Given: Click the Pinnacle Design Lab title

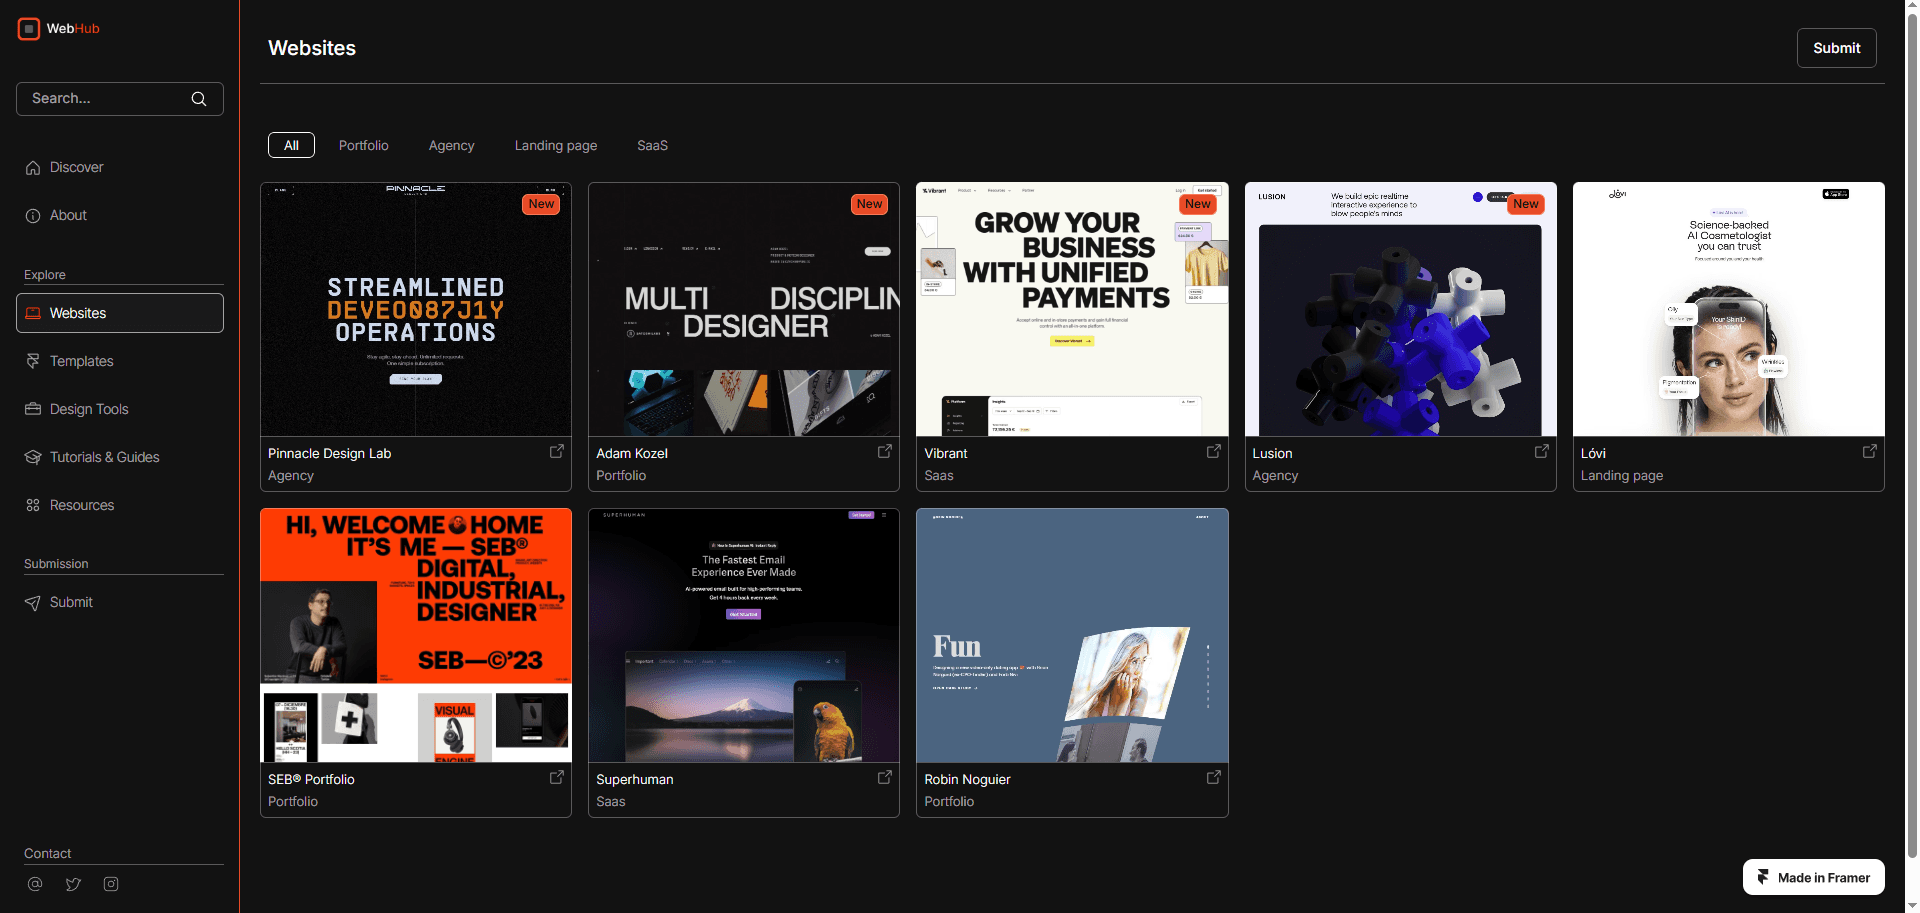Looking at the screenshot, I should pyautogui.click(x=329, y=453).
